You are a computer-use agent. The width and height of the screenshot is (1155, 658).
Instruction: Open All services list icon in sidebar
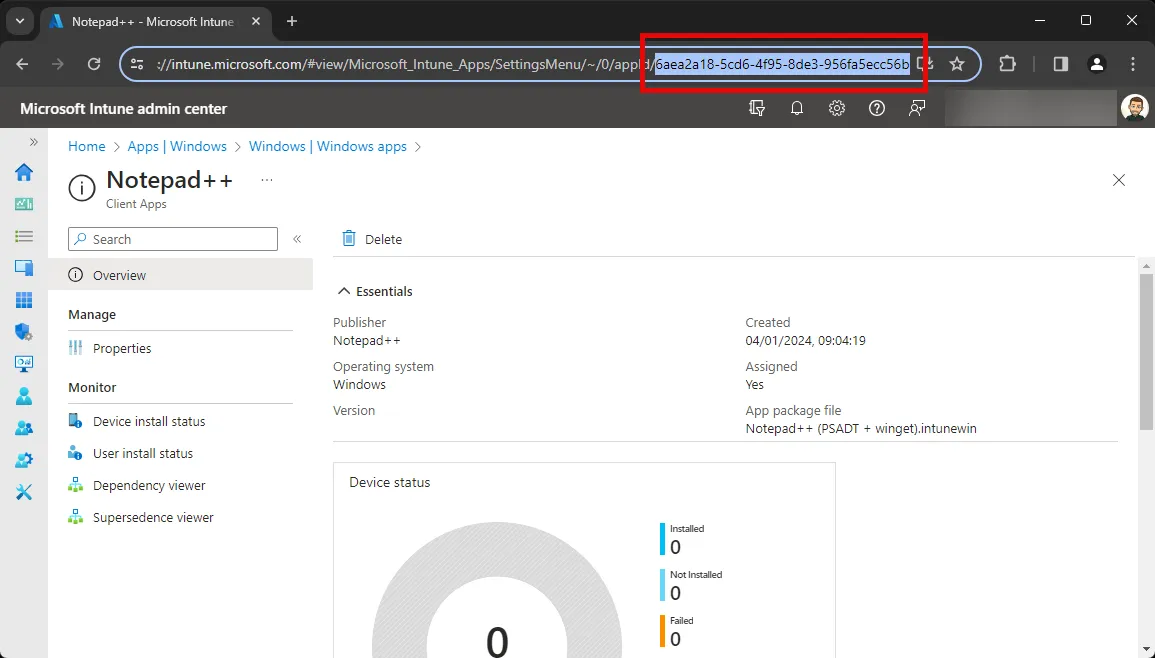click(x=24, y=236)
